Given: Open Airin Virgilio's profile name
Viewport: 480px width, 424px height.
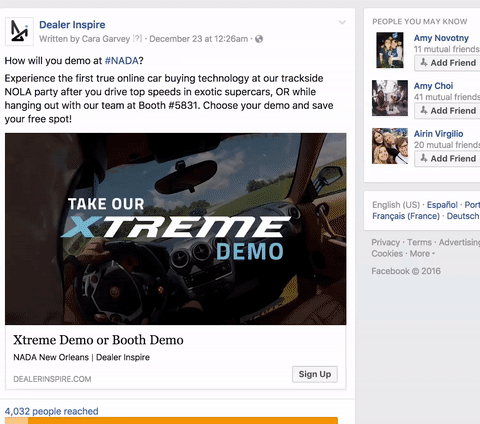Looking at the screenshot, I should [x=438, y=134].
